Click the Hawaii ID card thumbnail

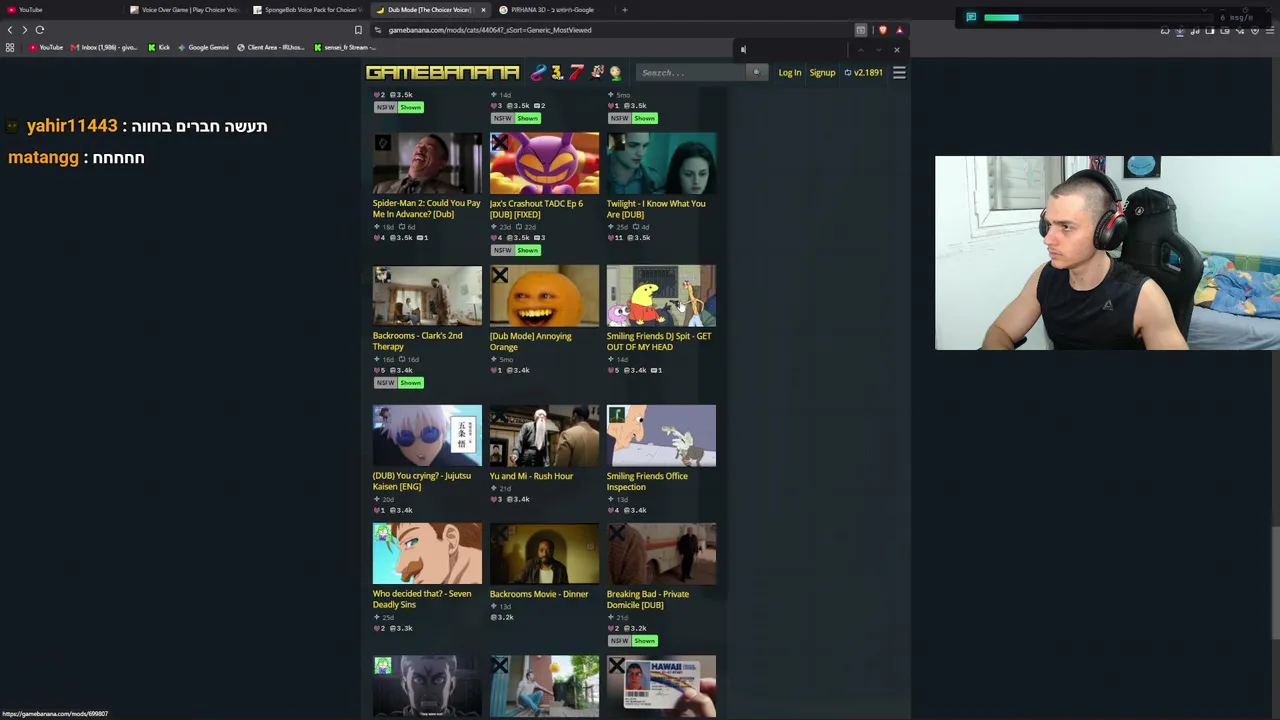(661, 686)
